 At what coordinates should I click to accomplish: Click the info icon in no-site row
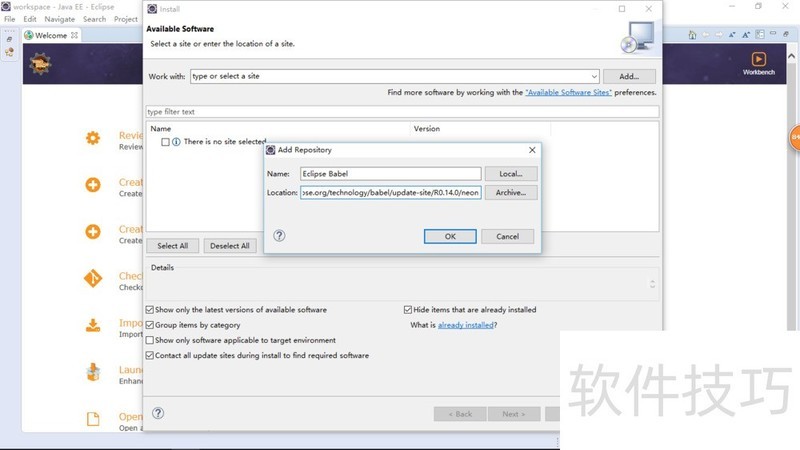point(176,142)
